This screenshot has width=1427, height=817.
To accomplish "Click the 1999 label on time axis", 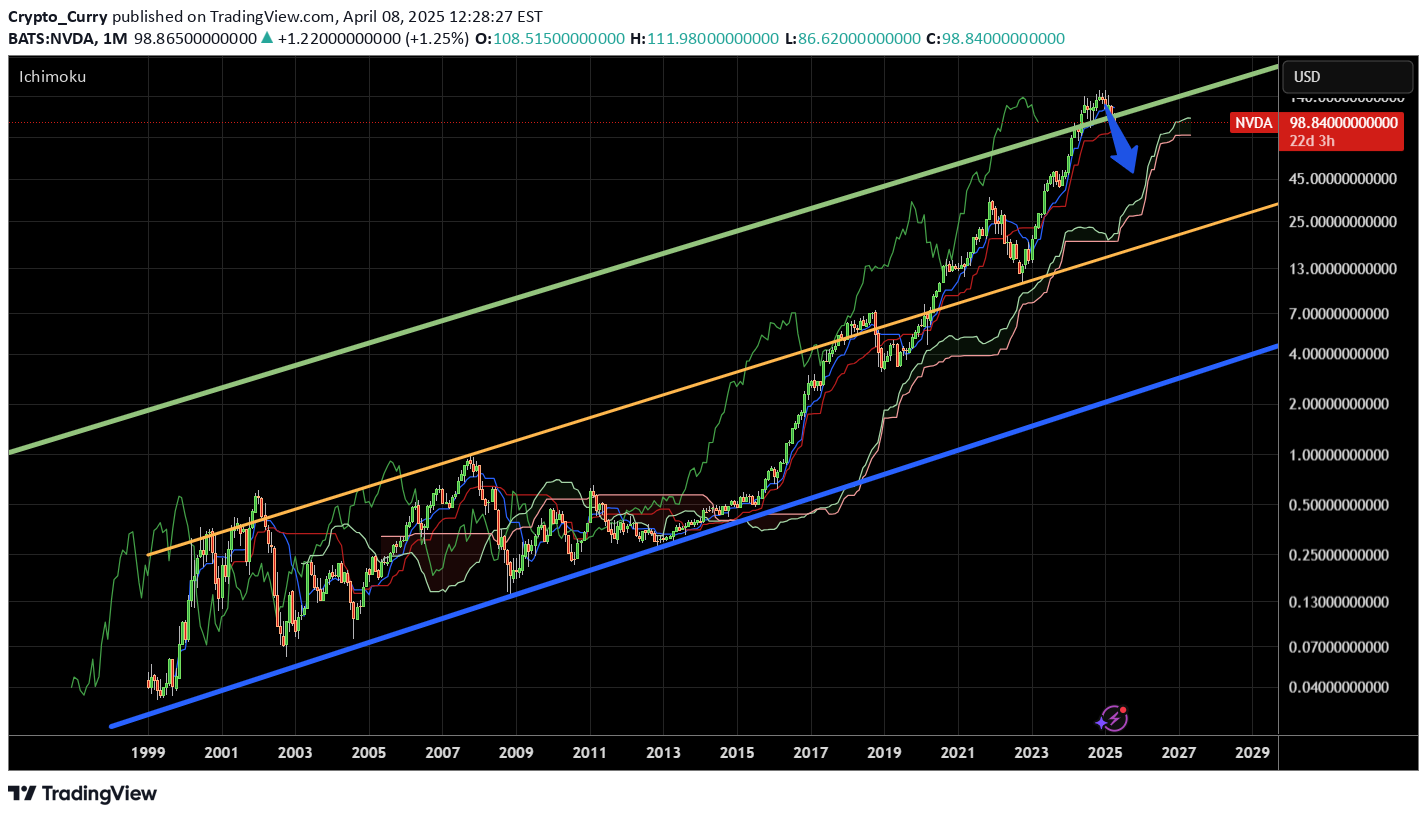I will [x=148, y=752].
